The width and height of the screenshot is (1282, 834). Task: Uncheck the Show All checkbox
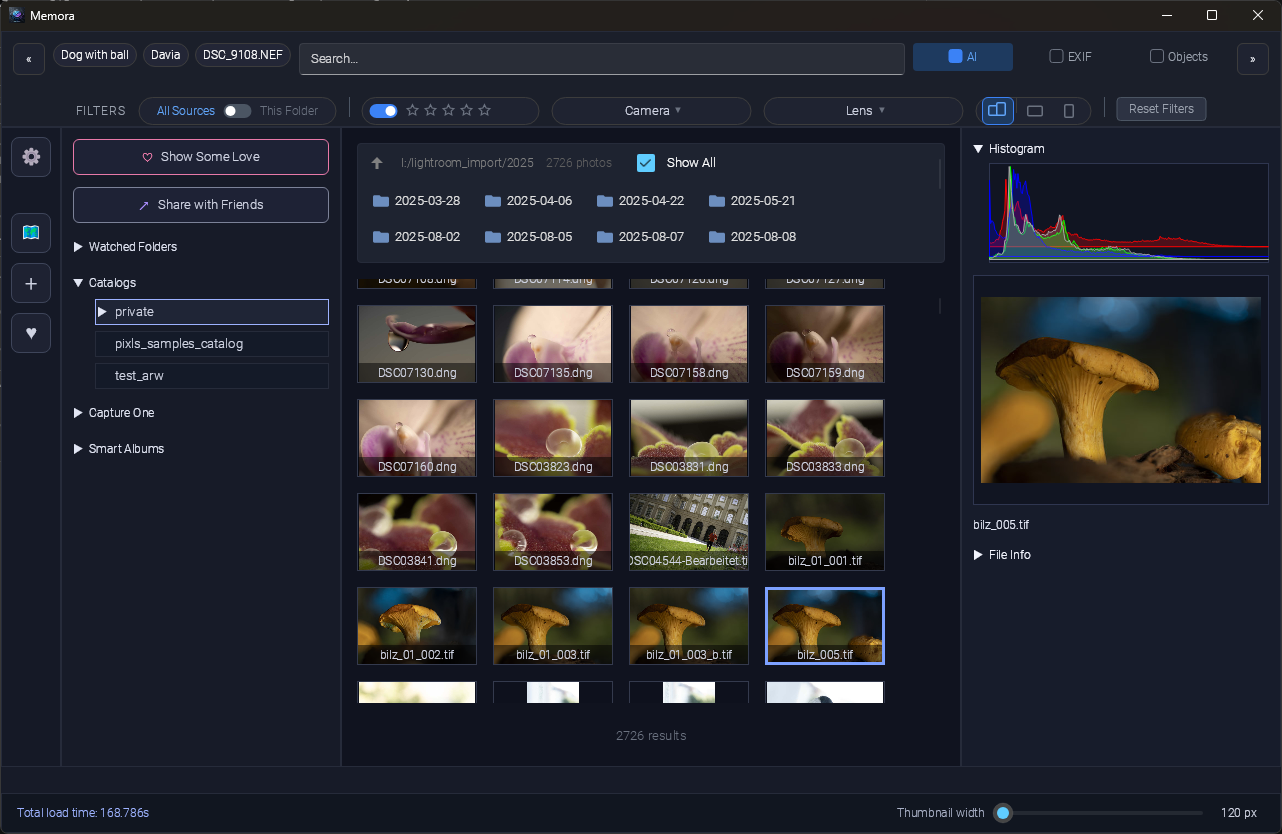coord(645,162)
